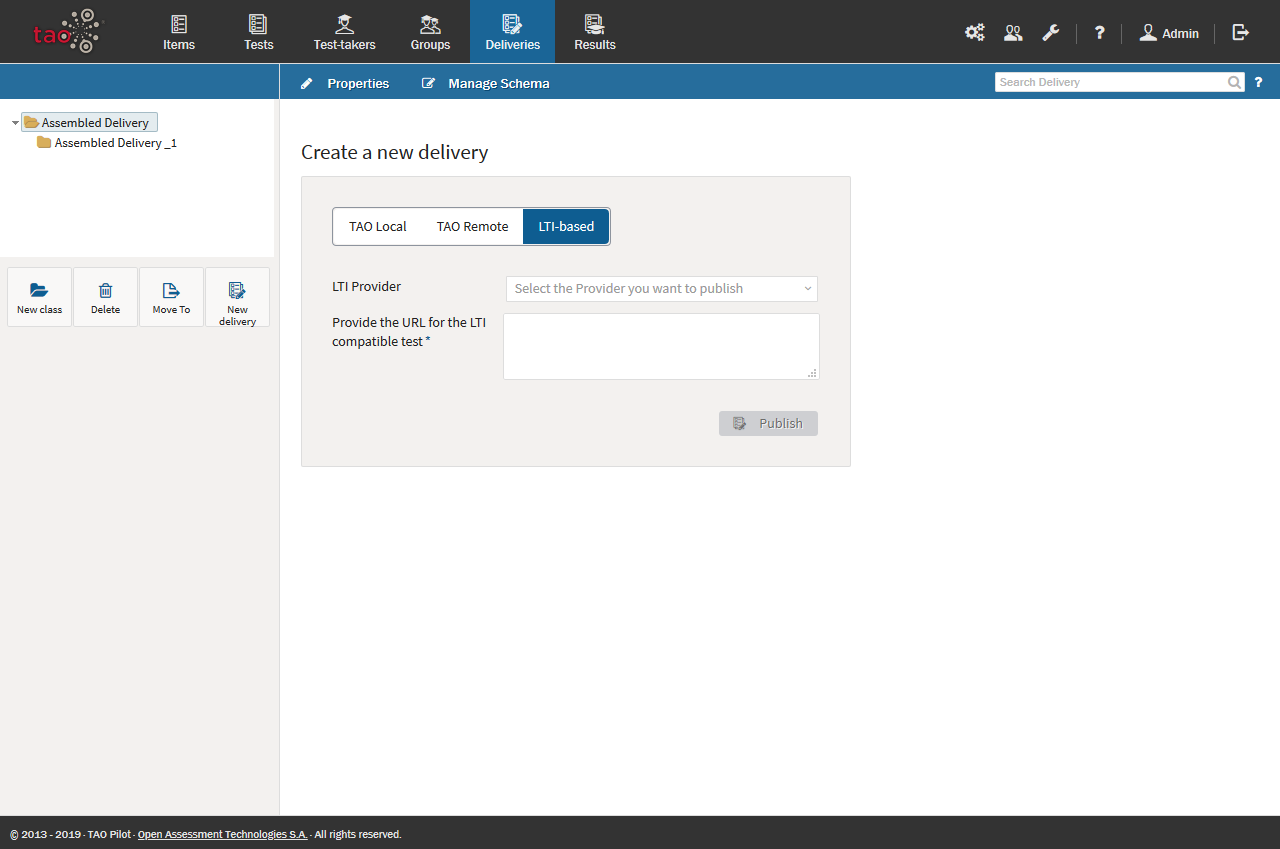This screenshot has height=849, width=1280.
Task: Open the Items section
Action: tap(179, 32)
